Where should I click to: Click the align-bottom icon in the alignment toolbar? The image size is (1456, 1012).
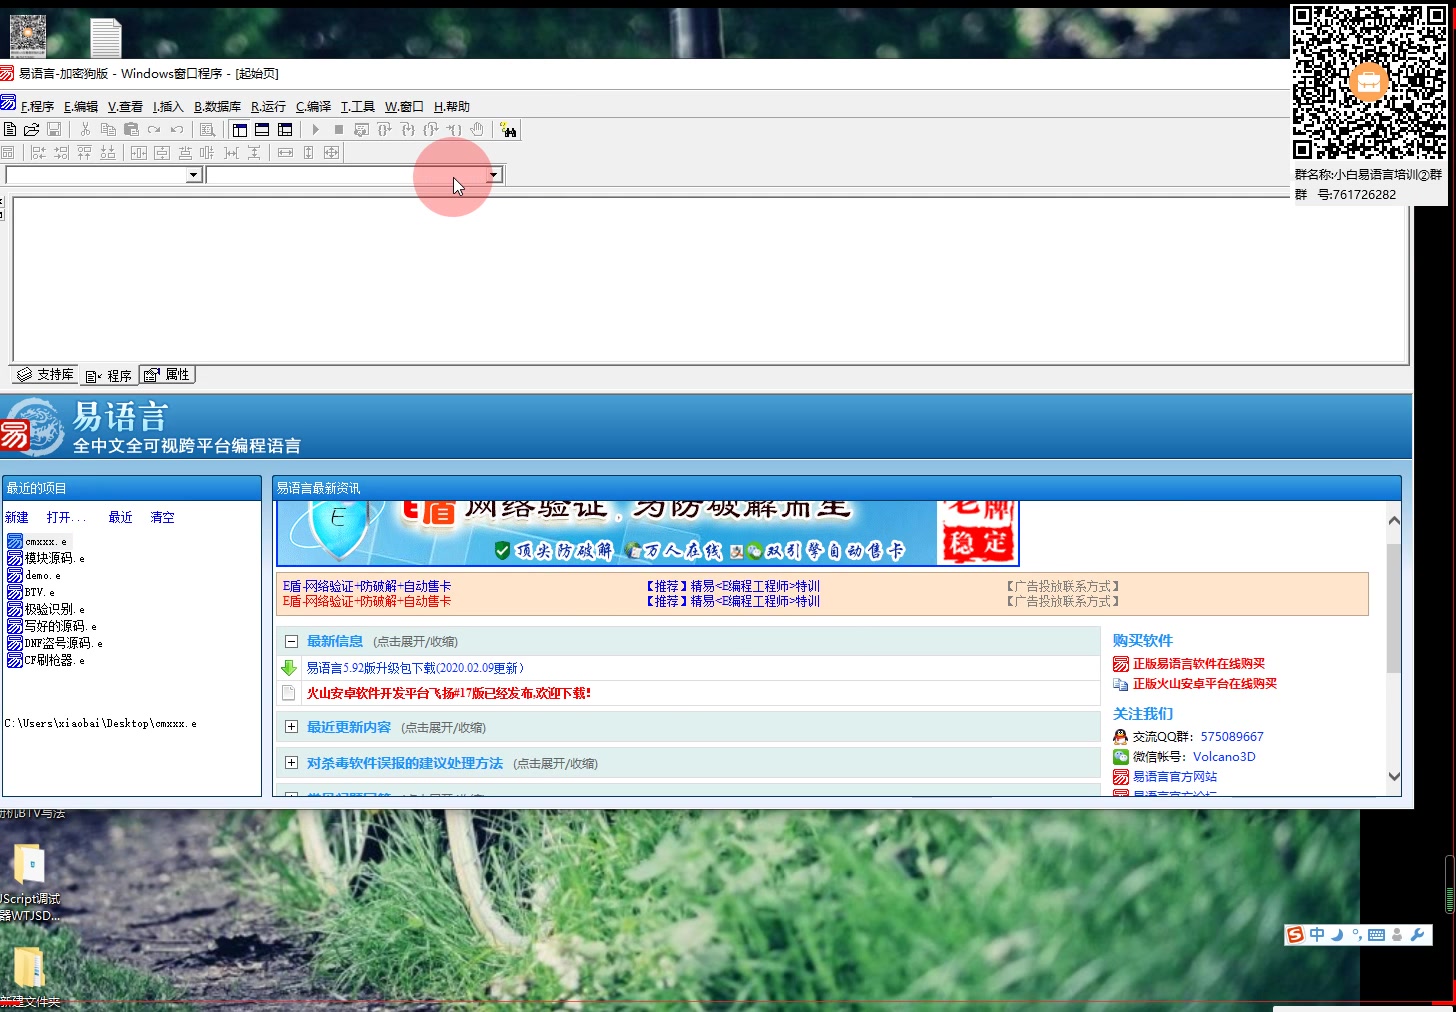108,153
